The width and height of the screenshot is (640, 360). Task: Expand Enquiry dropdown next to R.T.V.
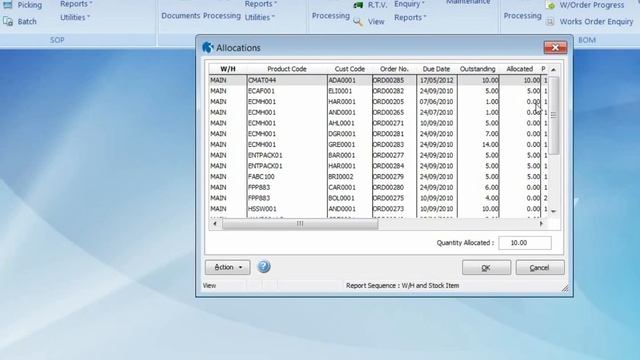(409, 4)
